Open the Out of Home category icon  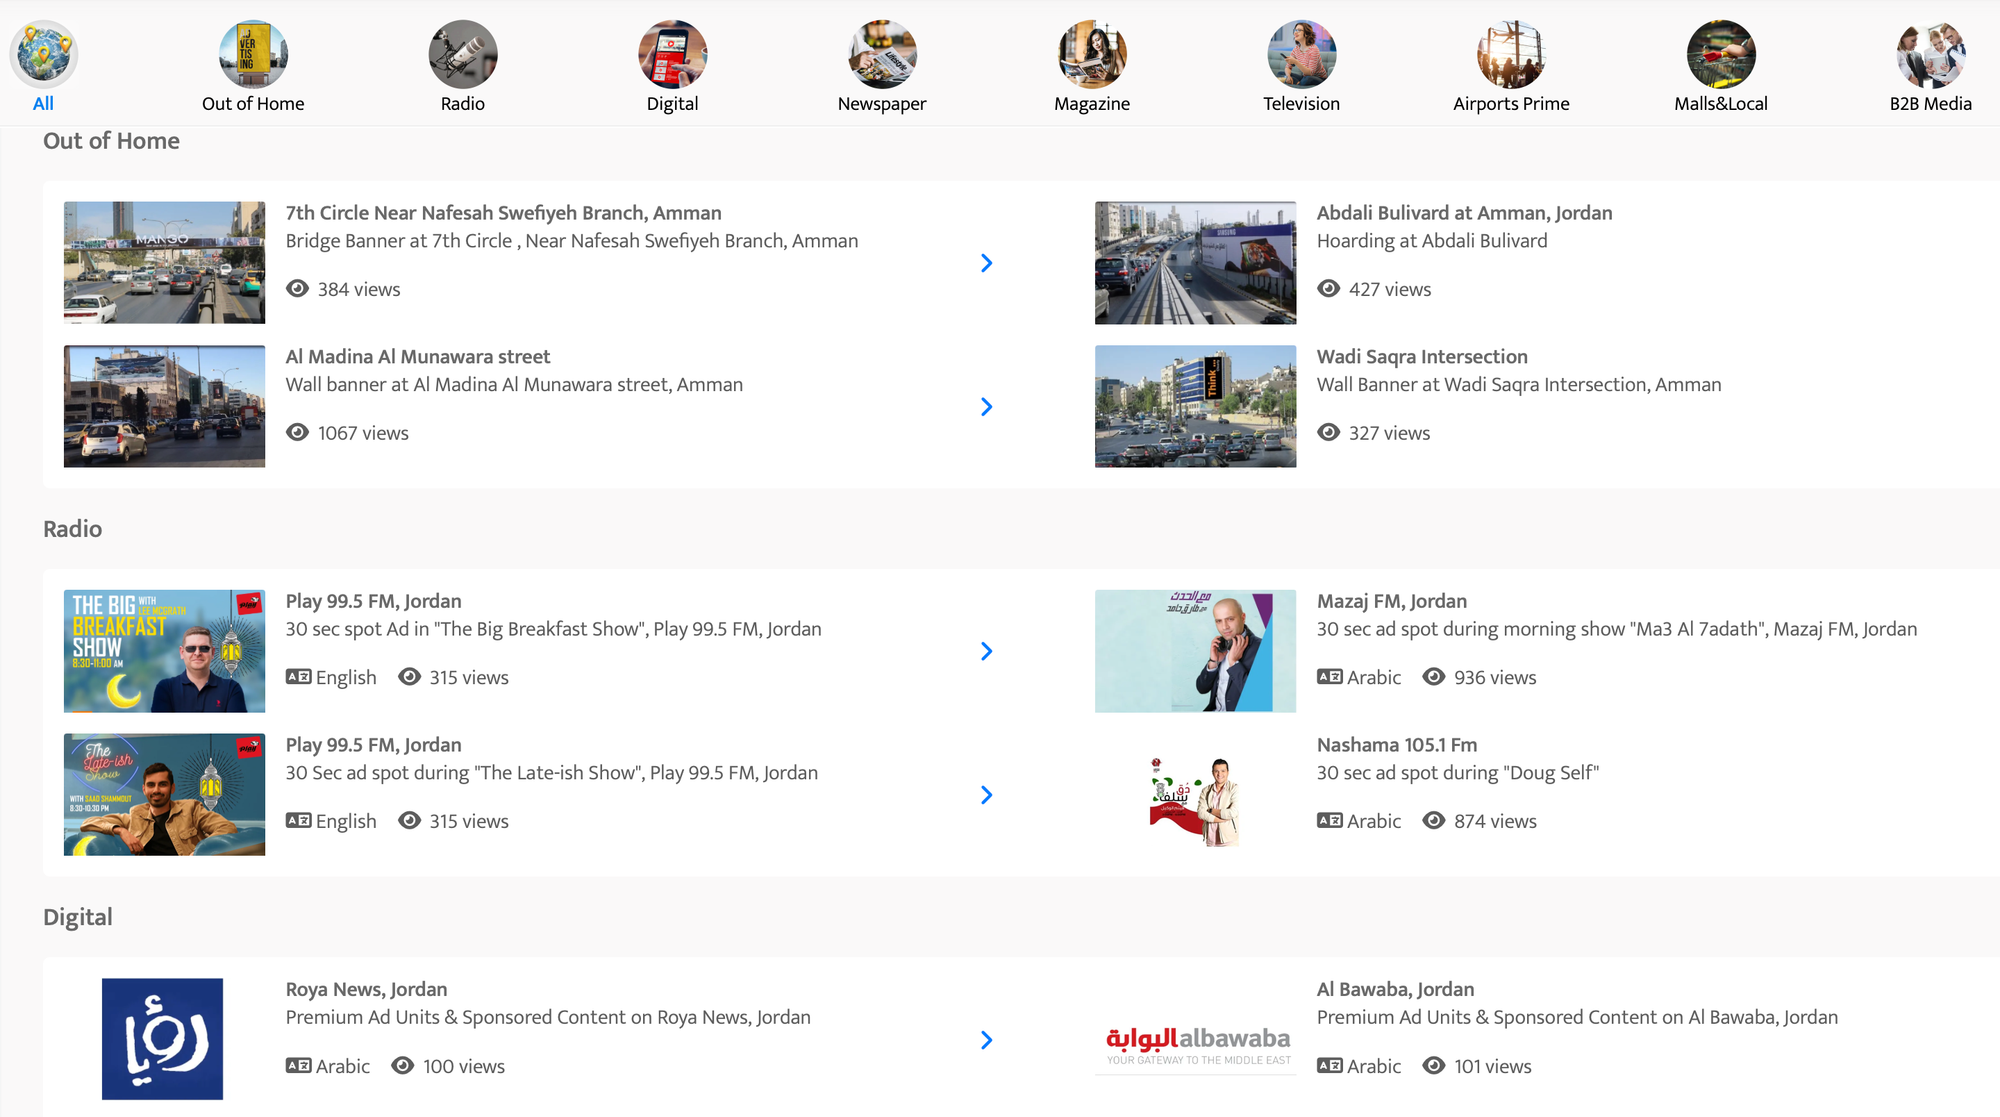[x=253, y=54]
